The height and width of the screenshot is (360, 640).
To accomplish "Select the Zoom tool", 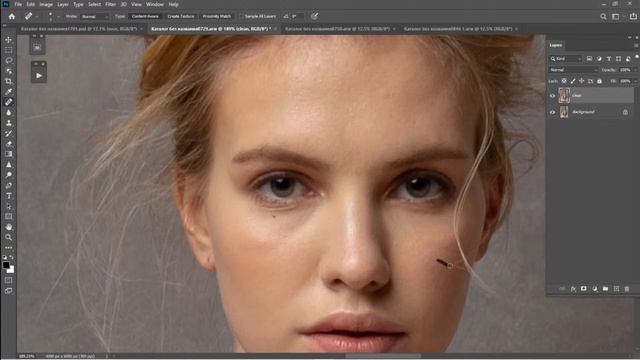I will pos(9,237).
